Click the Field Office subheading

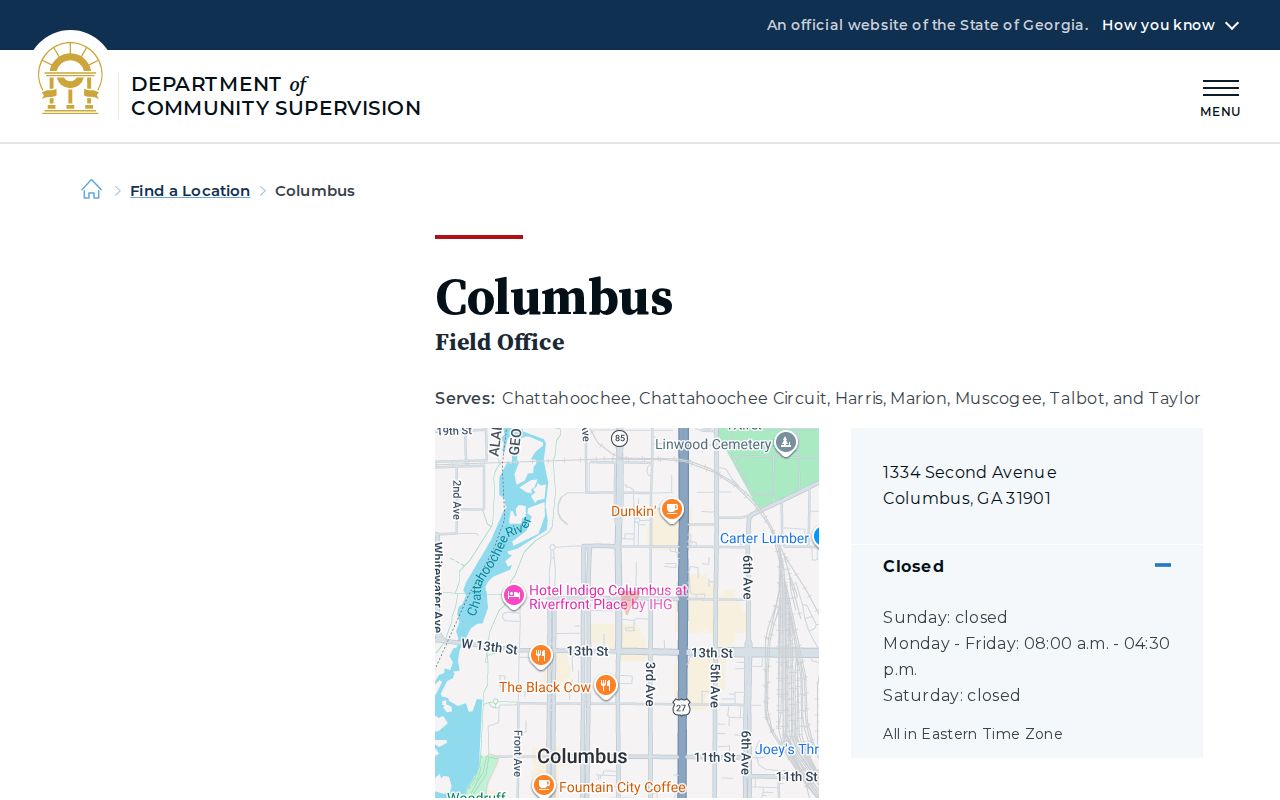click(500, 342)
